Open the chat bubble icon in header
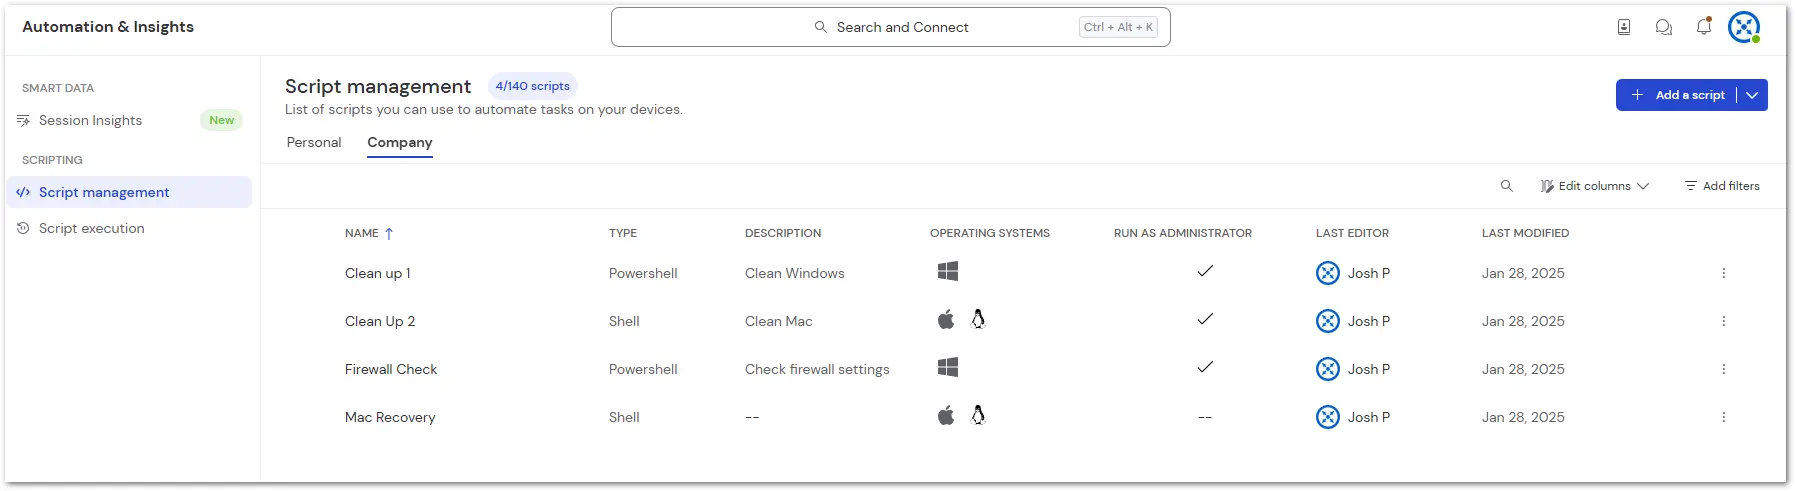 coord(1664,27)
